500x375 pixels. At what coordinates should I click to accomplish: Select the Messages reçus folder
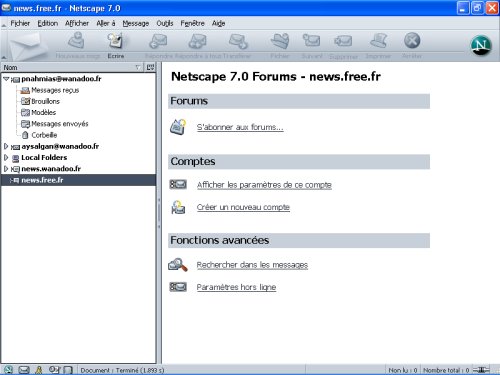pos(55,90)
